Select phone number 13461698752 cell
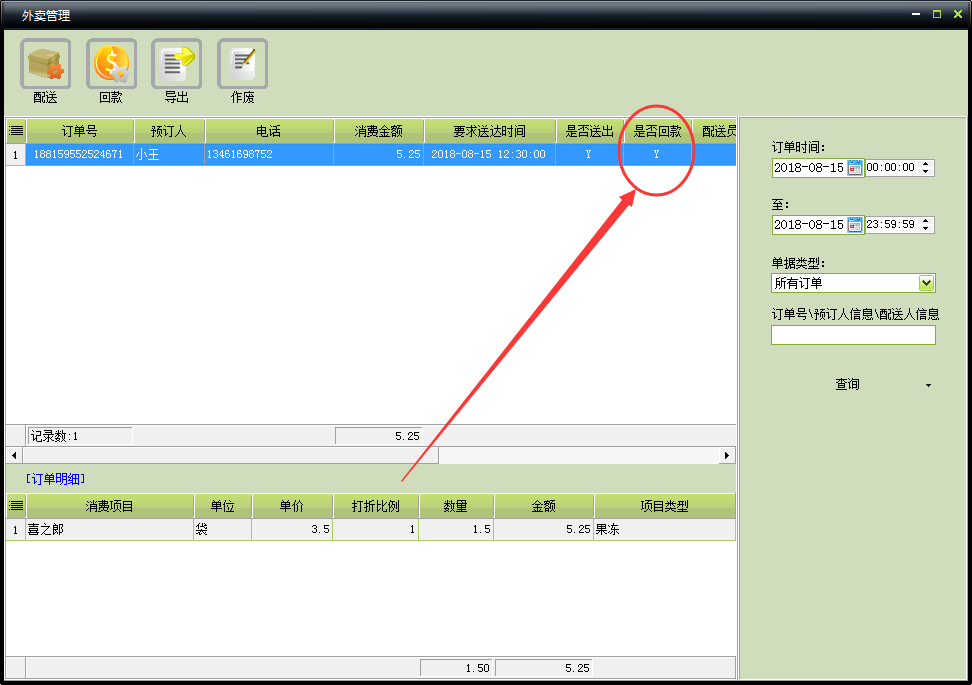 click(x=269, y=154)
